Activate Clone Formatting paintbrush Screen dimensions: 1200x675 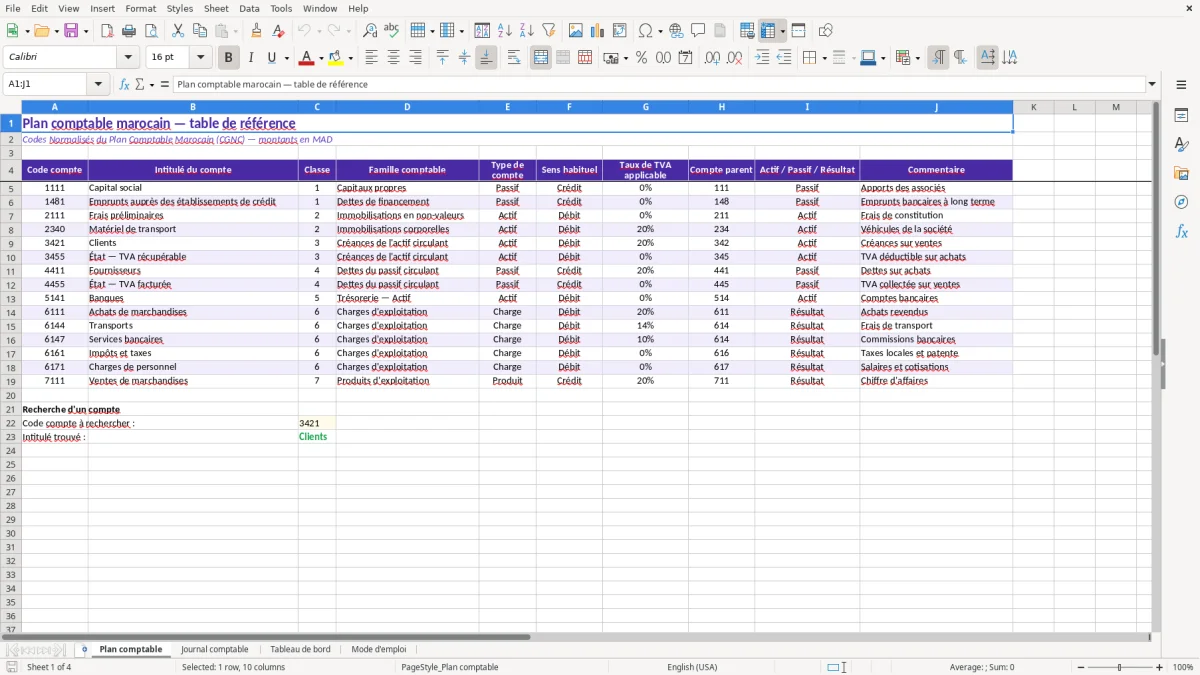tap(256, 31)
